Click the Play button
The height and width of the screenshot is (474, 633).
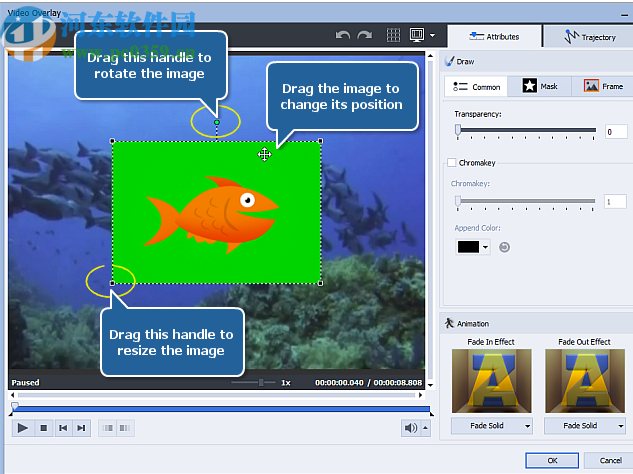click(23, 428)
